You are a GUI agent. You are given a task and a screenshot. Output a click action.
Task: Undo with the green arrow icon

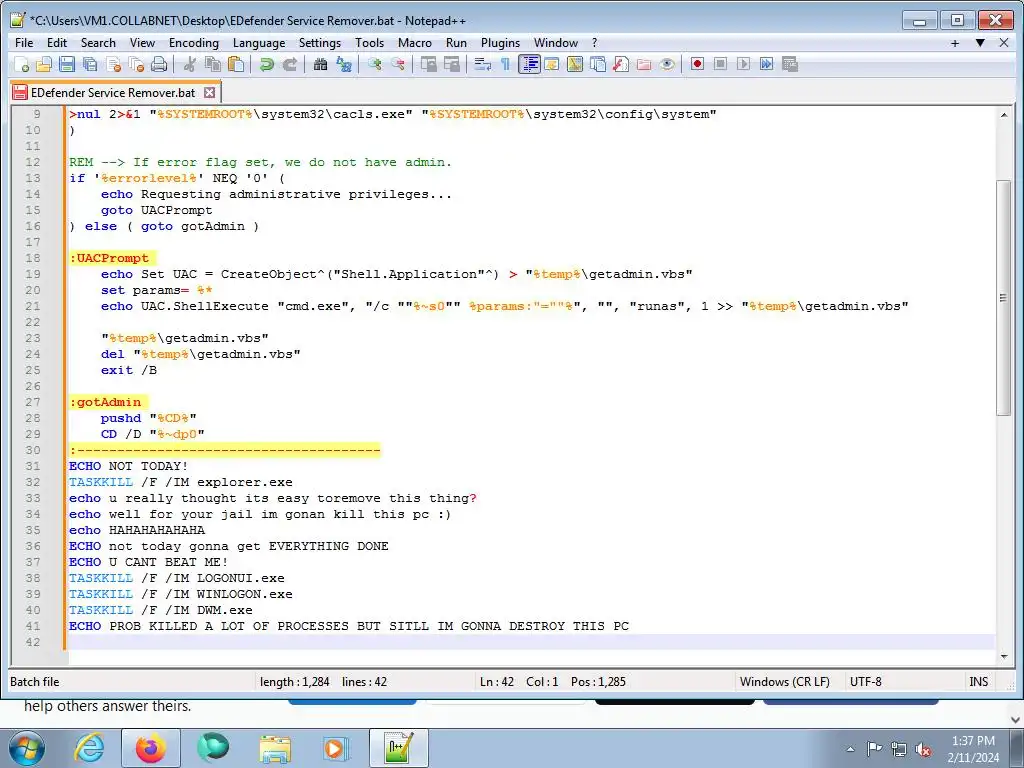(x=266, y=64)
